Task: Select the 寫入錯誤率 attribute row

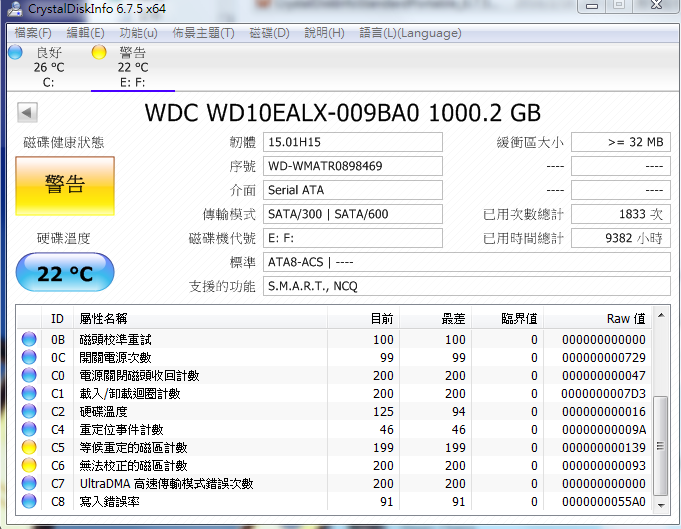Action: pos(334,501)
